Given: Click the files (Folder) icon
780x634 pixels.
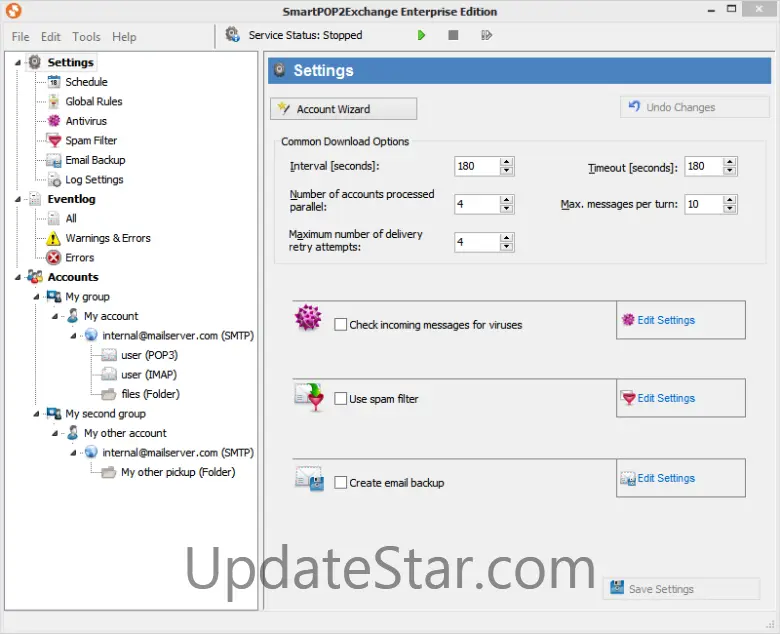Looking at the screenshot, I should point(109,394).
